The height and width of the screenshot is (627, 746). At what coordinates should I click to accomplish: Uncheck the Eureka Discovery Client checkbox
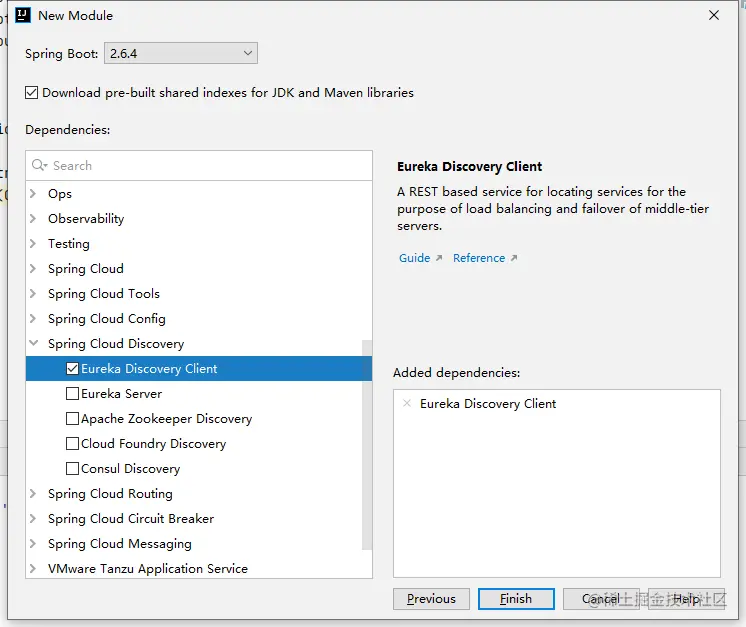click(x=72, y=369)
